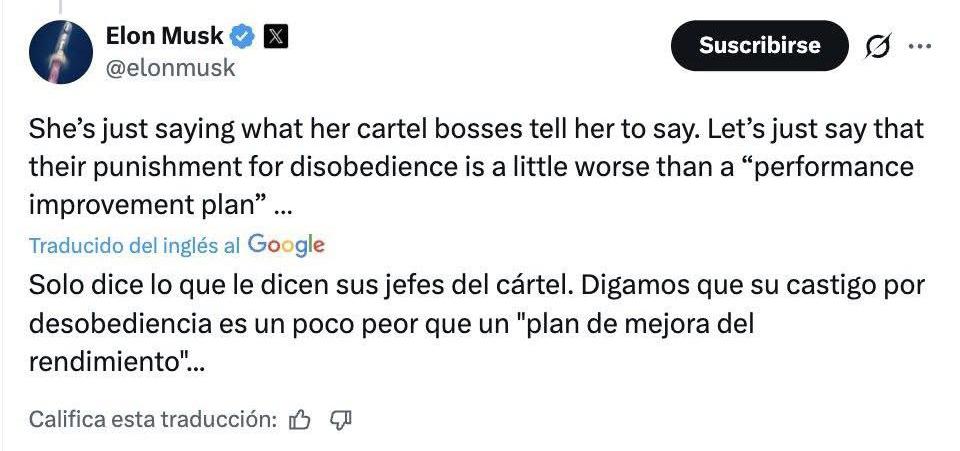
Task: Open the @elonmusk handle link
Action: [170, 68]
